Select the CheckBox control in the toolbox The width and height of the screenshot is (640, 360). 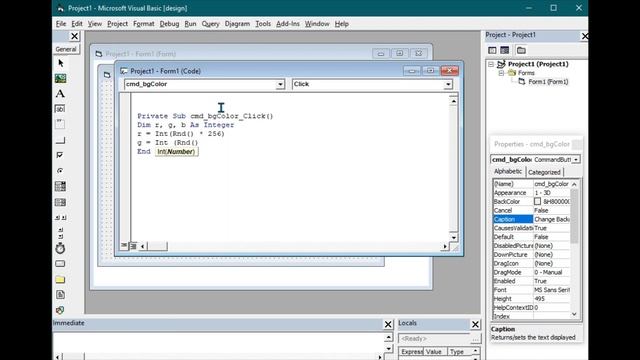[60, 155]
